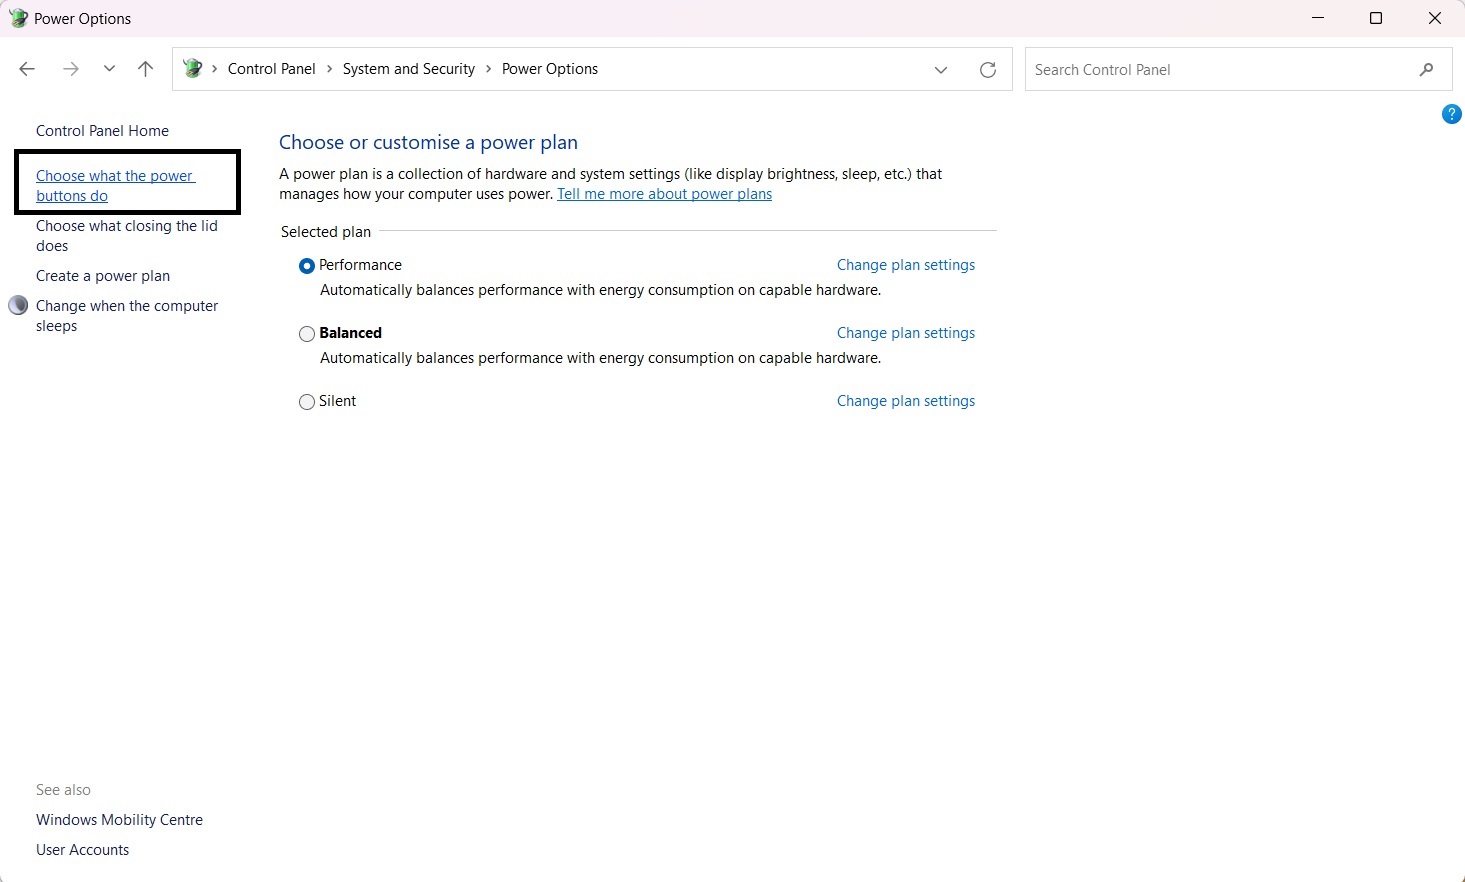Select the Silent power plan

click(x=307, y=402)
